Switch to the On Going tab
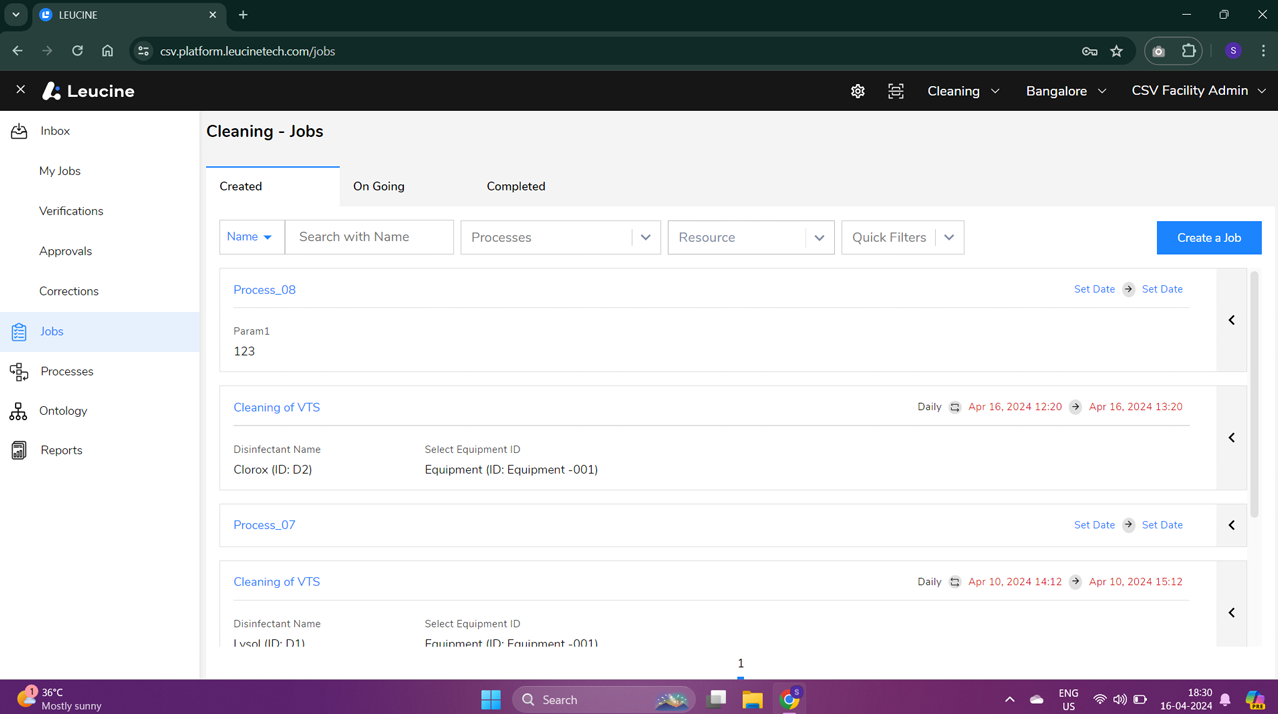 [379, 186]
